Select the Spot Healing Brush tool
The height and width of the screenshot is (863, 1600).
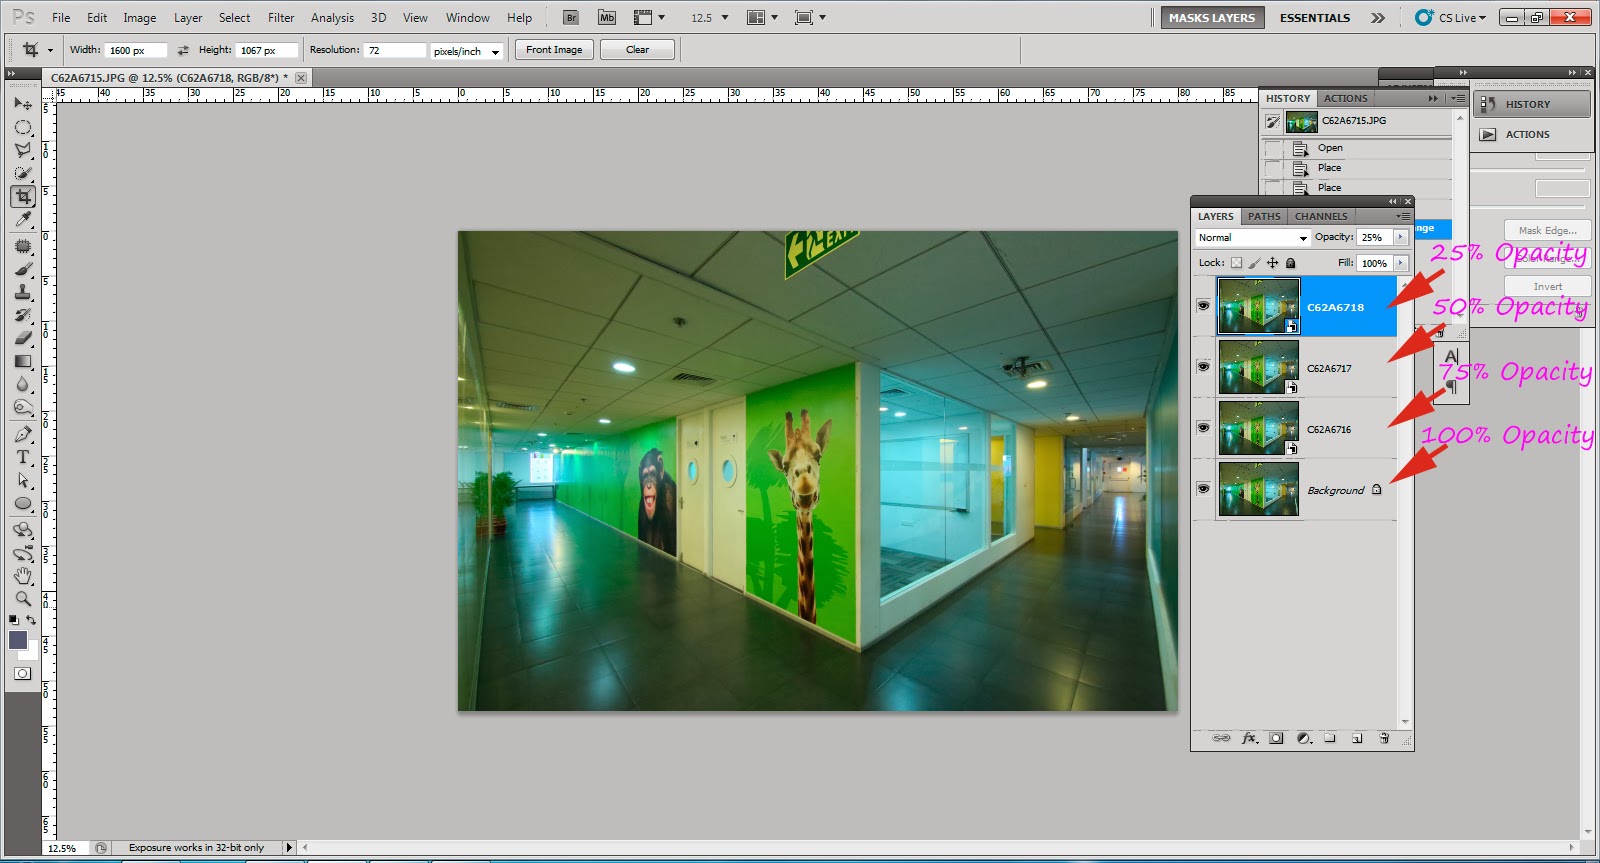tap(23, 246)
